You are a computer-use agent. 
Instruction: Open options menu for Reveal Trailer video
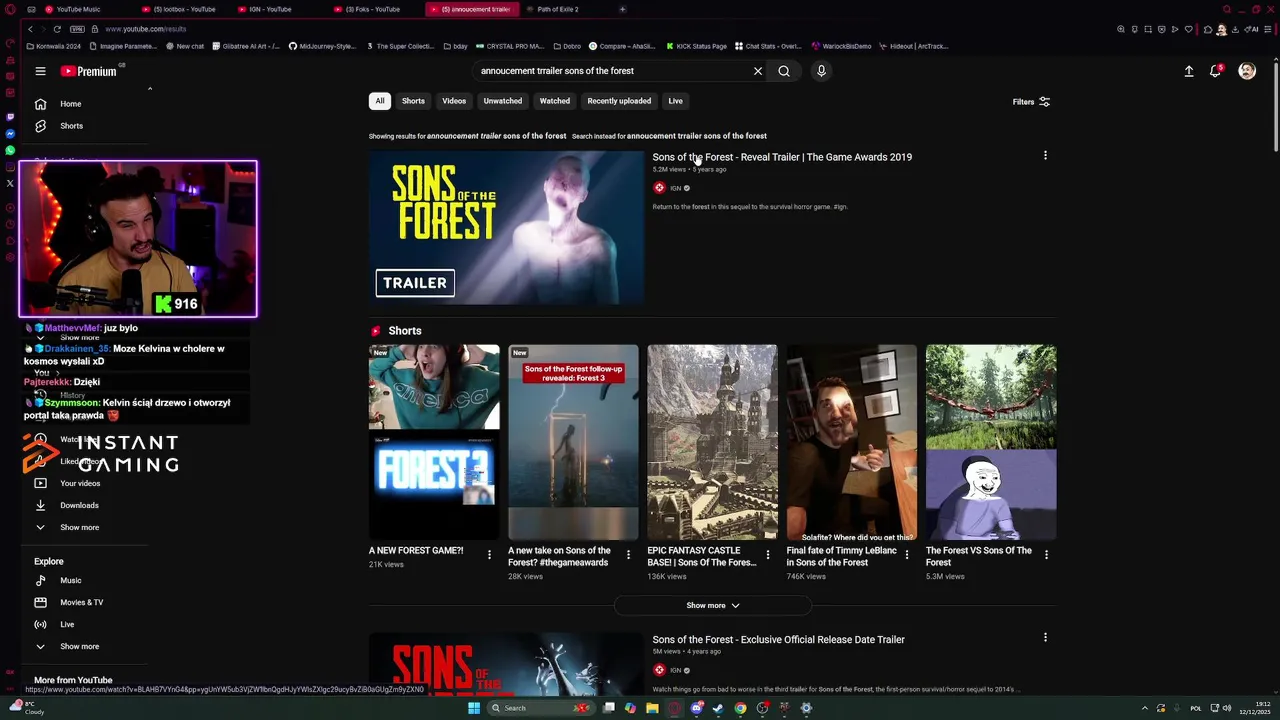pyautogui.click(x=1045, y=155)
